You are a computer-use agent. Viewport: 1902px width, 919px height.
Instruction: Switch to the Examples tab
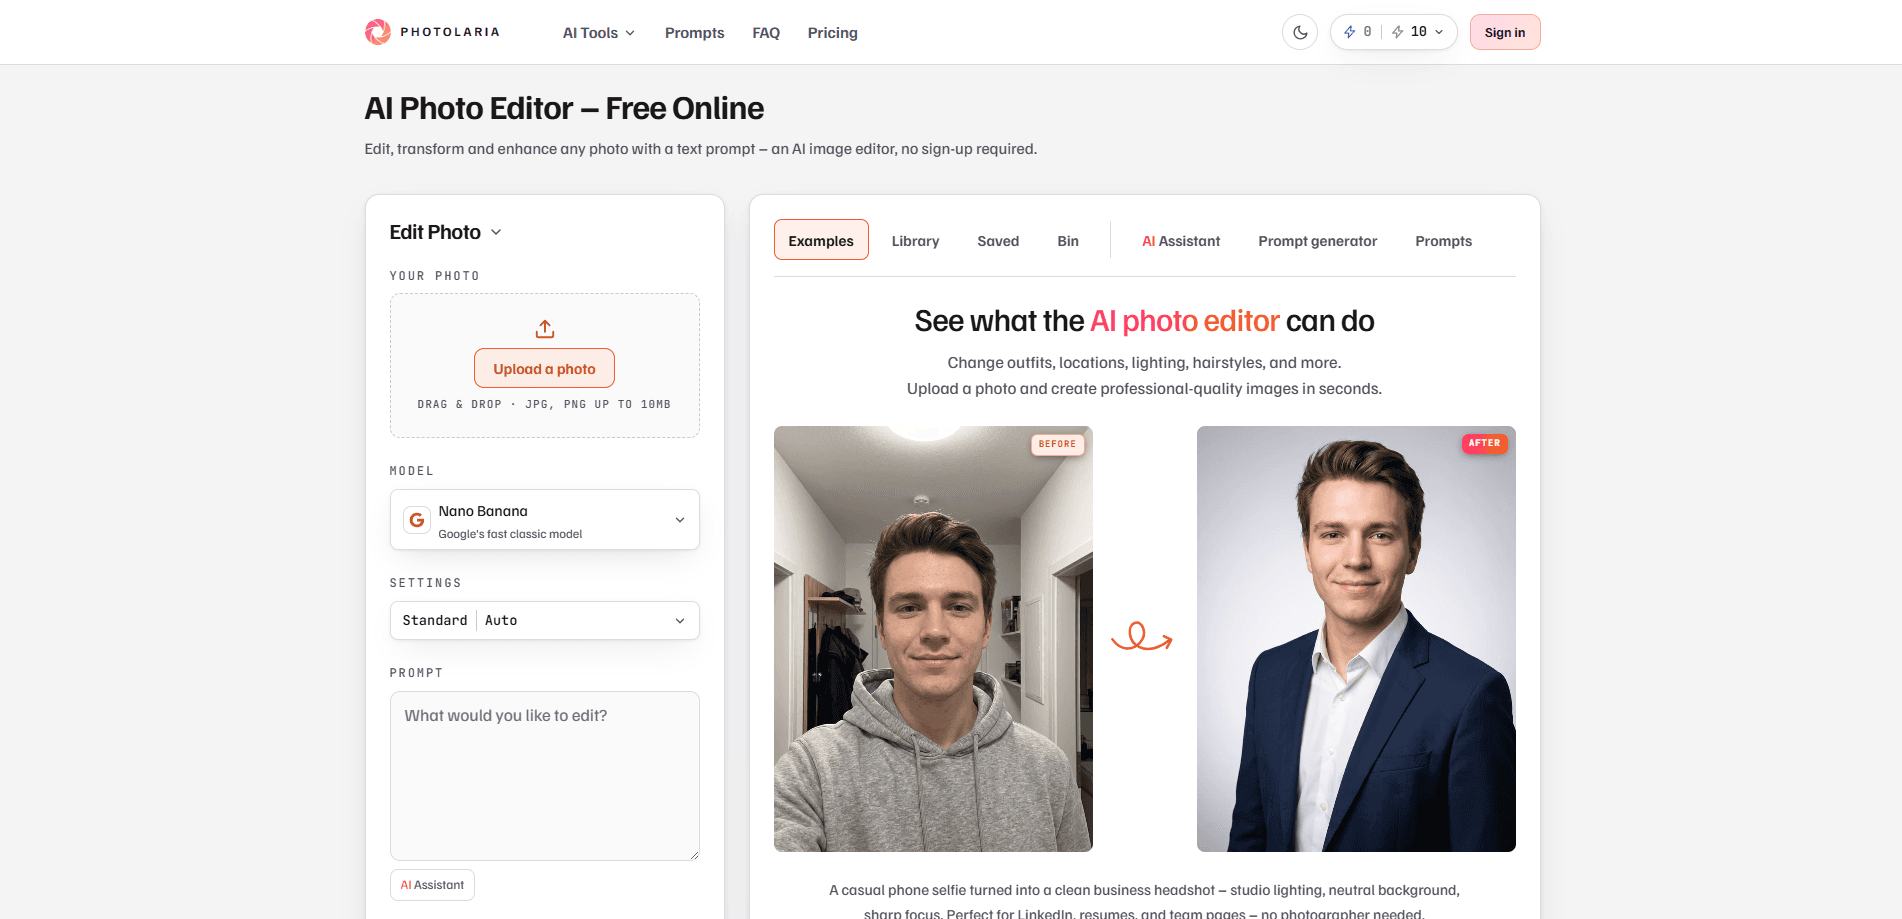pyautogui.click(x=821, y=240)
